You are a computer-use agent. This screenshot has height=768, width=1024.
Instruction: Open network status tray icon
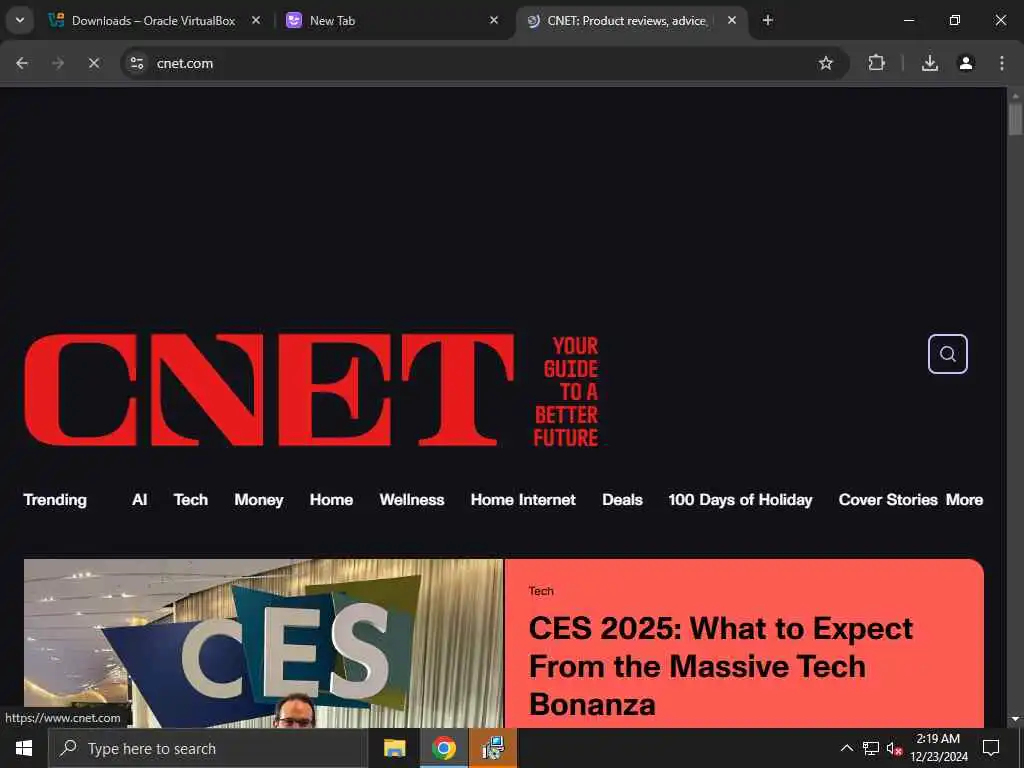pyautogui.click(x=871, y=748)
